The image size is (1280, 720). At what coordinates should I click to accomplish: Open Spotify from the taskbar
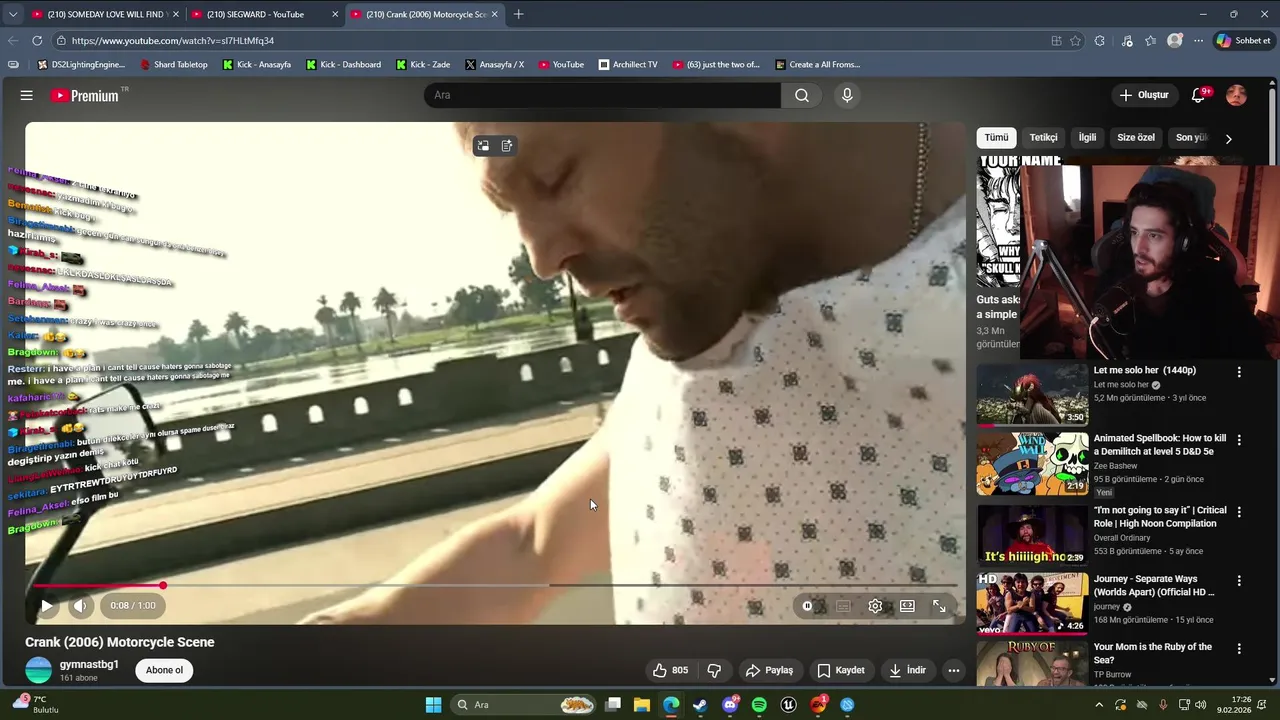[759, 705]
